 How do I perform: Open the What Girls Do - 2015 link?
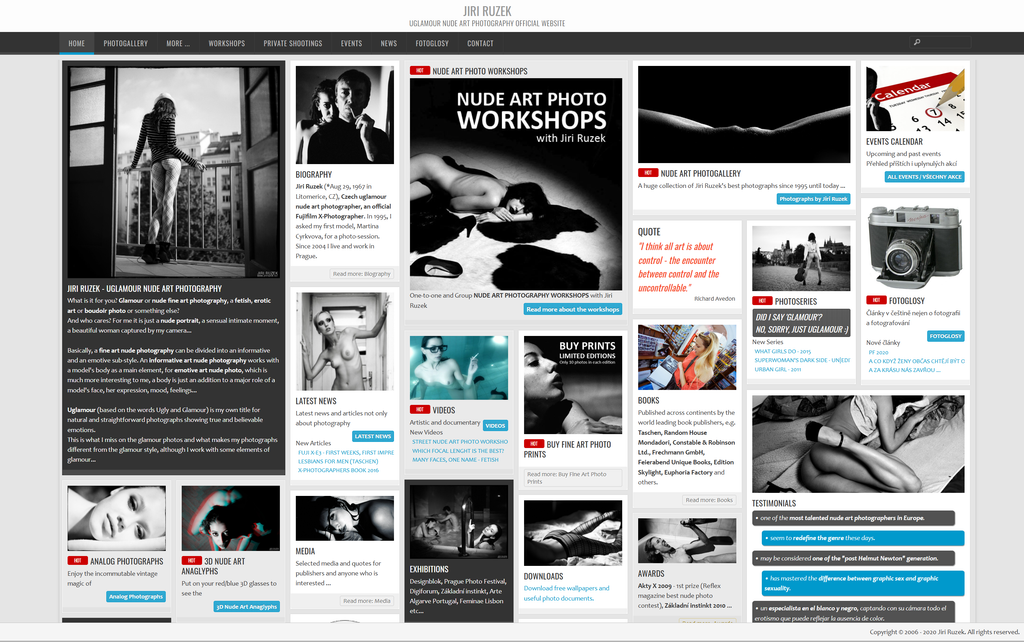click(782, 351)
